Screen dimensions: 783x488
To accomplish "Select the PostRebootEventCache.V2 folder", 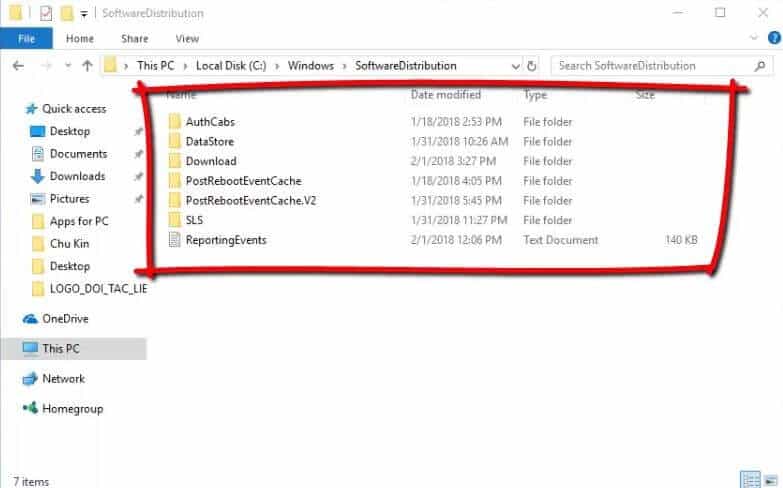I will pos(251,200).
